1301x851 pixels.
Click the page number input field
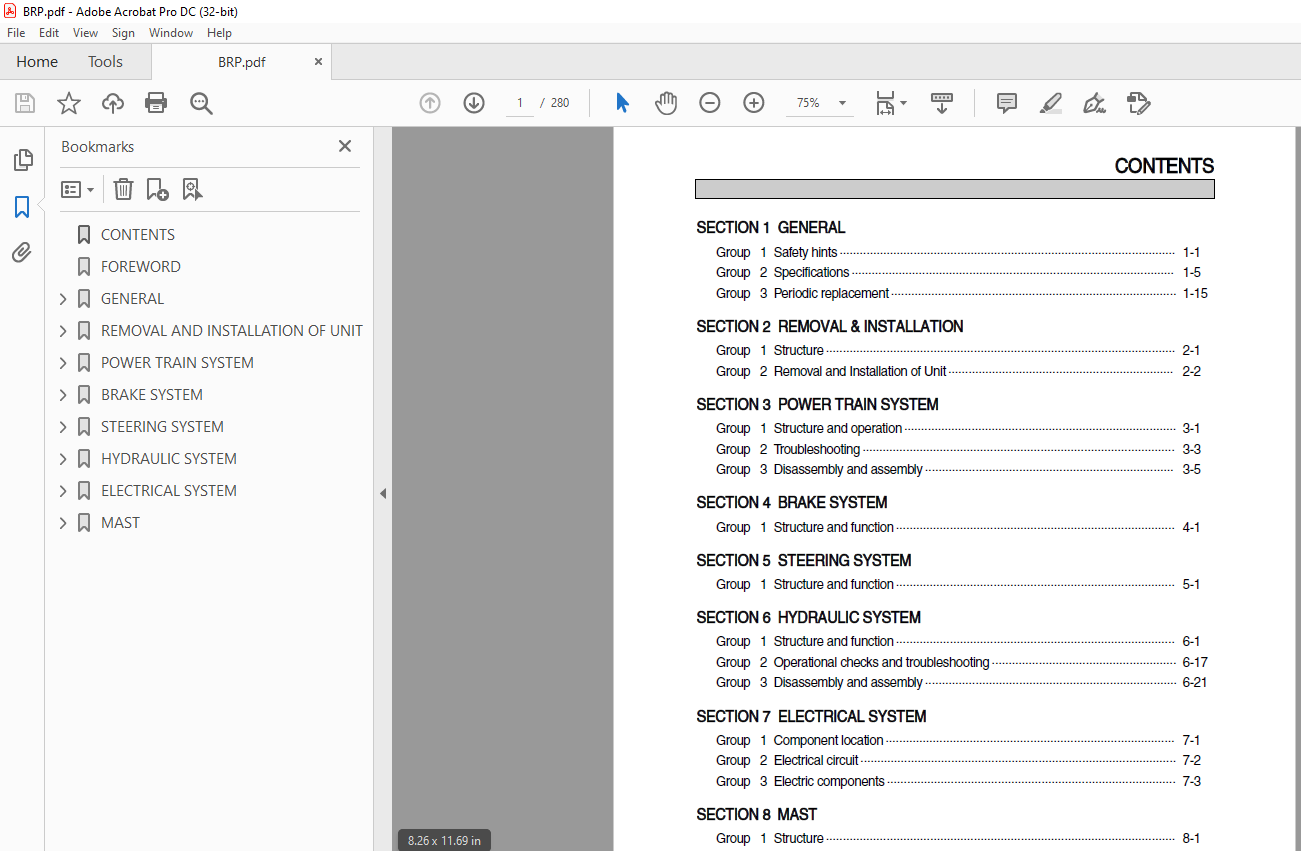pos(520,103)
